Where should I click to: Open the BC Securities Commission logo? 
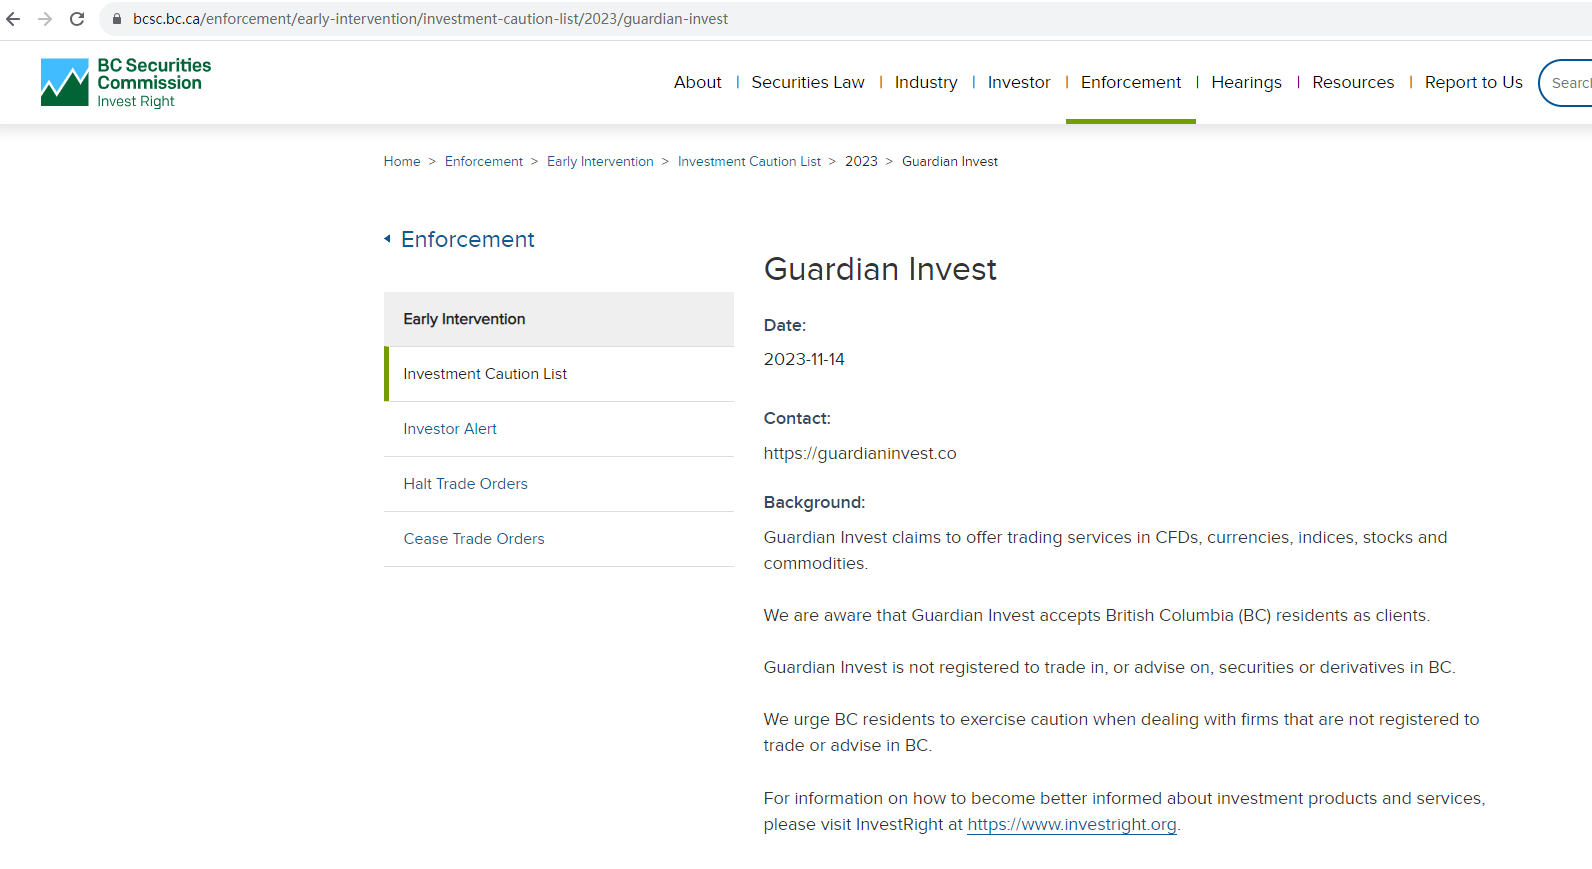[x=126, y=82]
